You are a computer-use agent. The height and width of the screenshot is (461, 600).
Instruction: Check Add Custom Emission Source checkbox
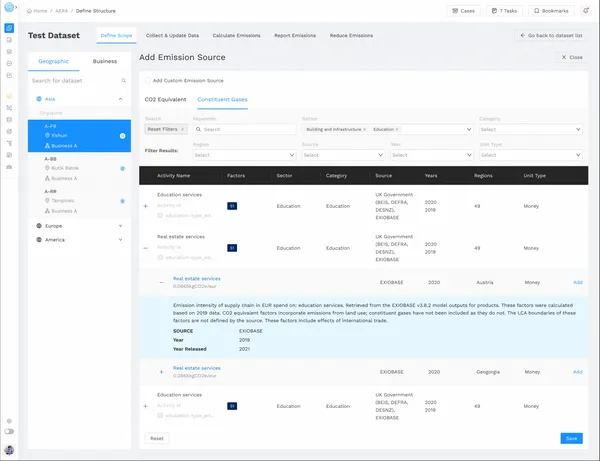click(148, 80)
